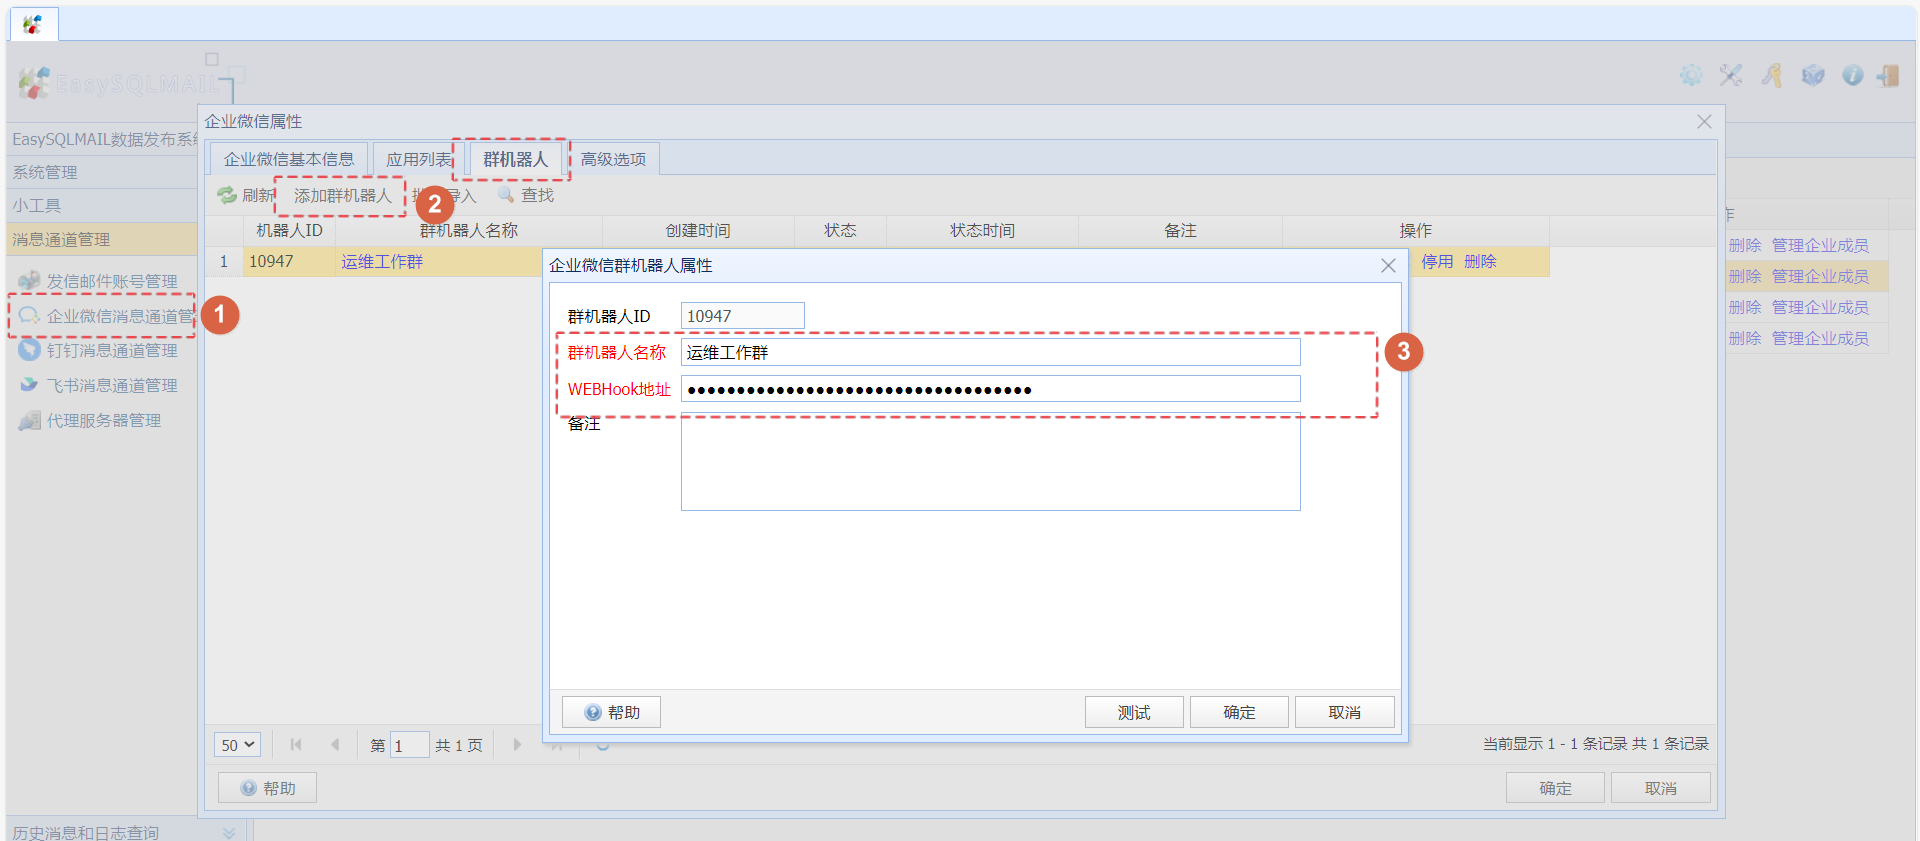Go to next page in the pager
This screenshot has width=1920, height=841.
(x=517, y=744)
